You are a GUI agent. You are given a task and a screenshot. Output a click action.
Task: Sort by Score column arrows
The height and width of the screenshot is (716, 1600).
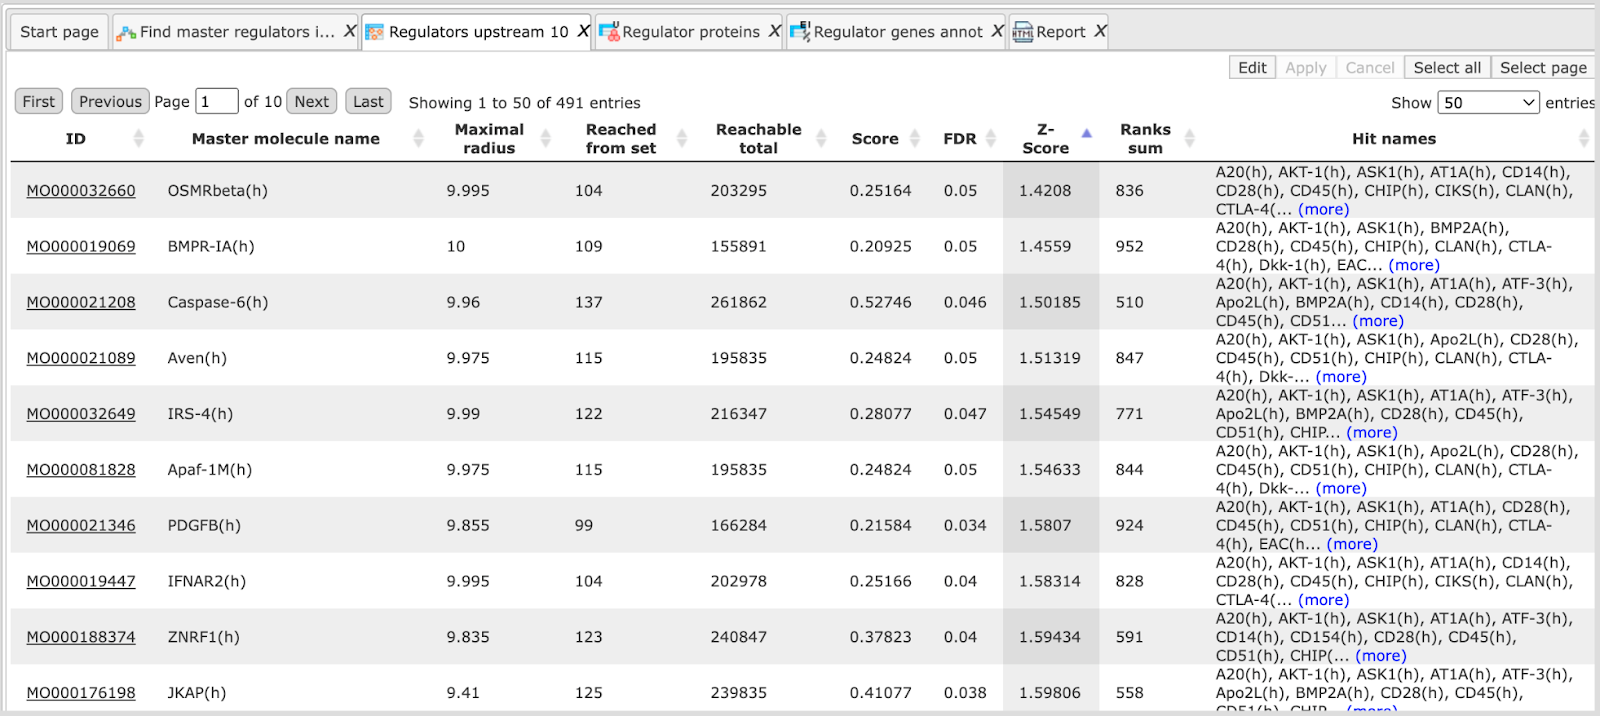point(914,139)
